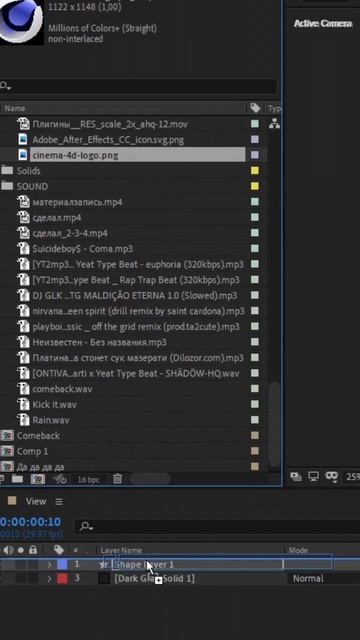
Task: Select the Да да да да composition
Action: pos(40,467)
